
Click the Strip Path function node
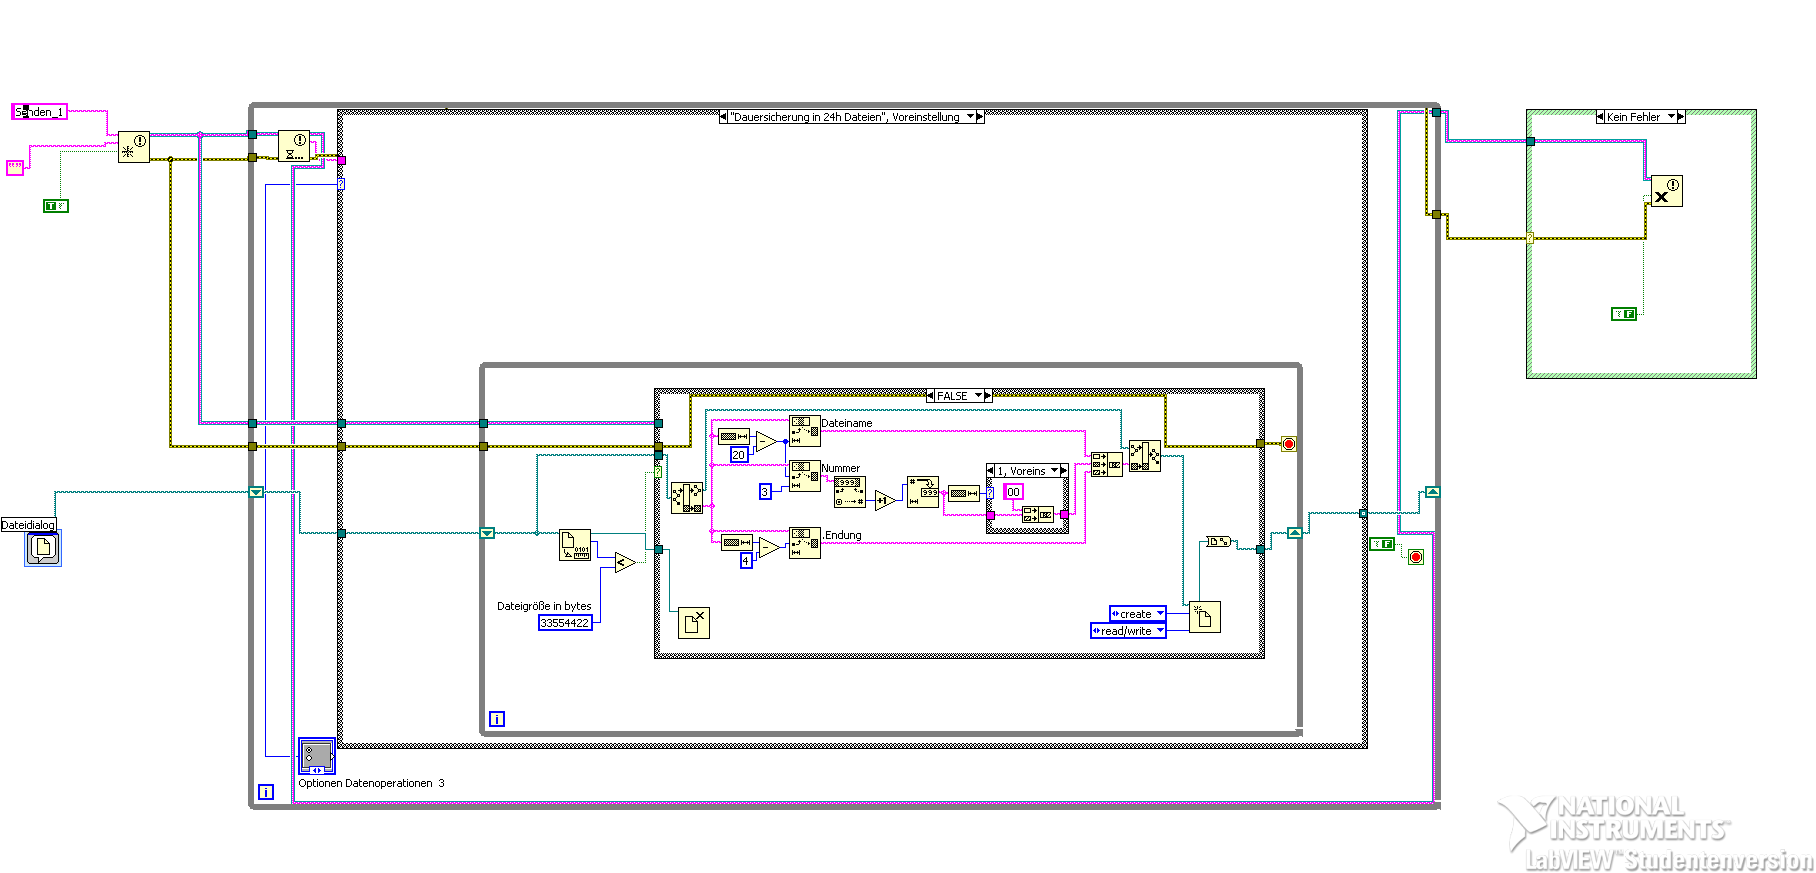coord(687,498)
